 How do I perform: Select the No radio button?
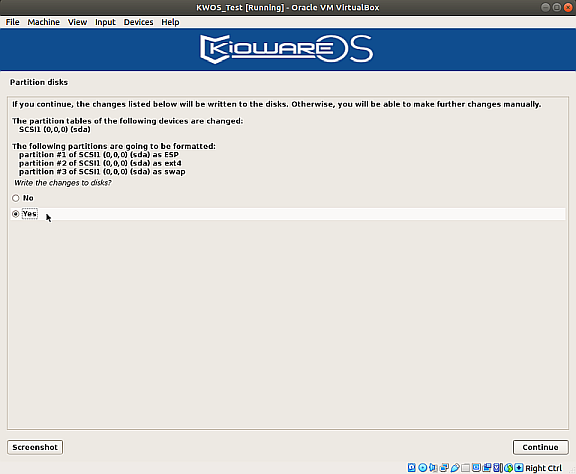point(15,198)
